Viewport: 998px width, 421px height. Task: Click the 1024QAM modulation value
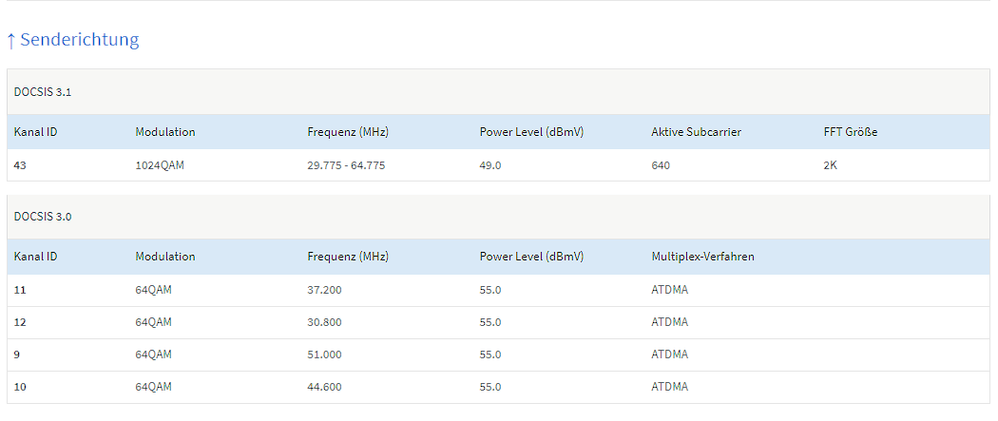point(160,165)
